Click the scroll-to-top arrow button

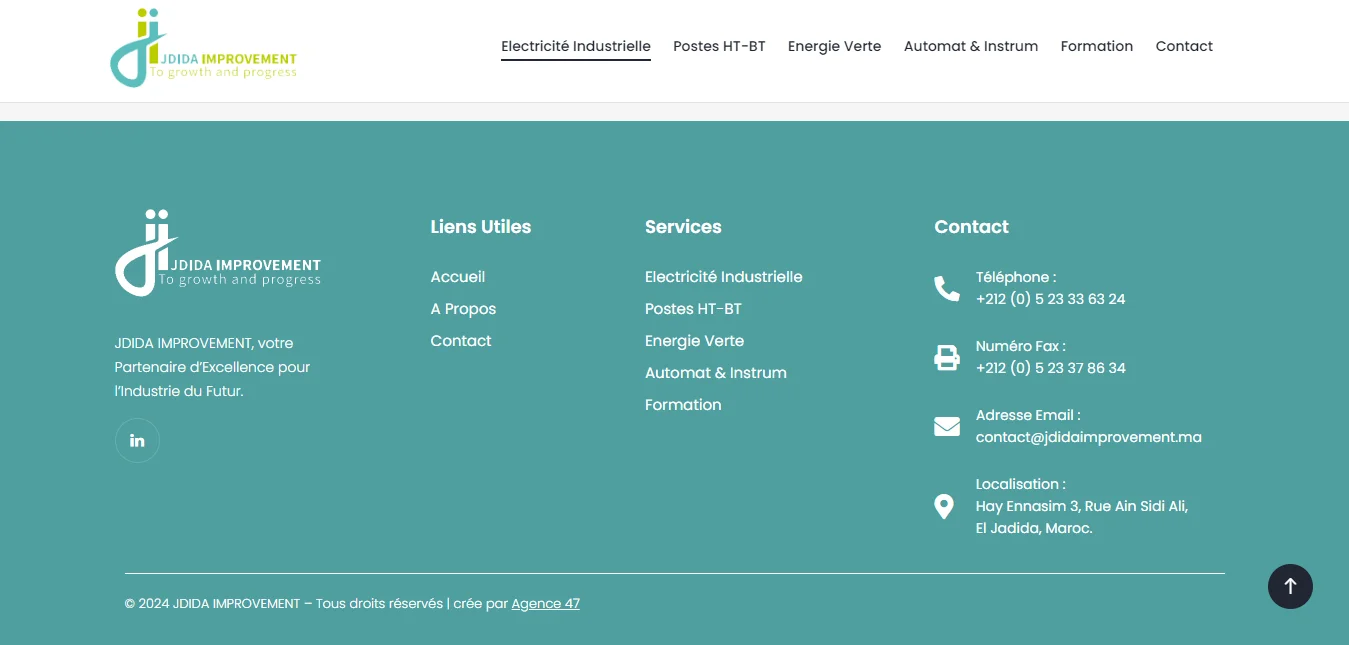pos(1290,586)
